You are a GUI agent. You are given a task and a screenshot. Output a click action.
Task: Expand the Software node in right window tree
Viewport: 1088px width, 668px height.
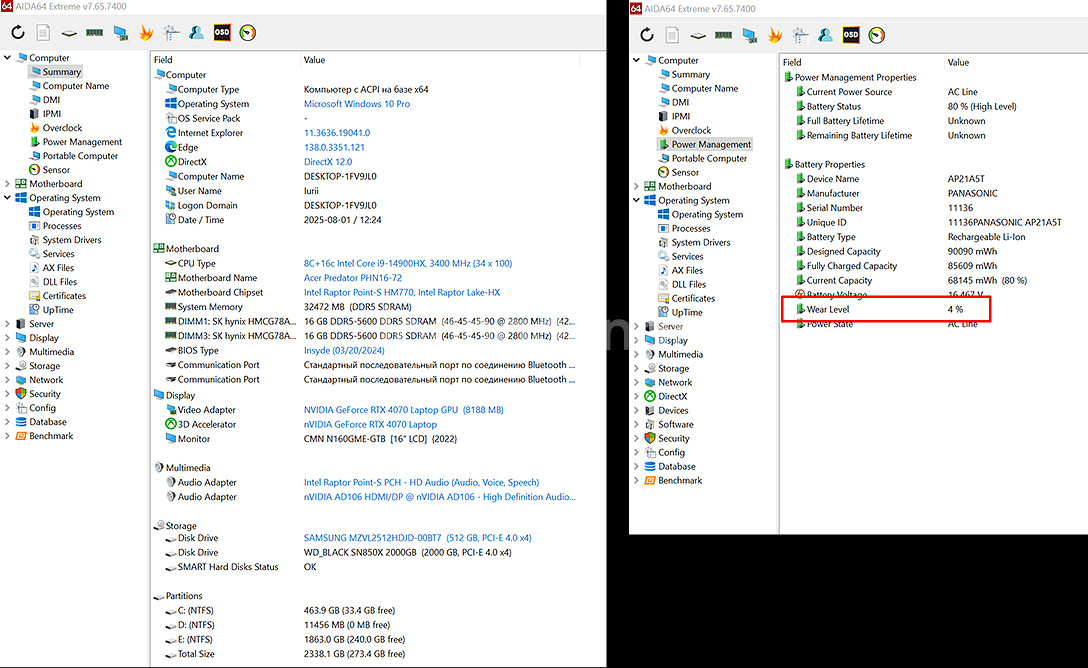[x=636, y=424]
